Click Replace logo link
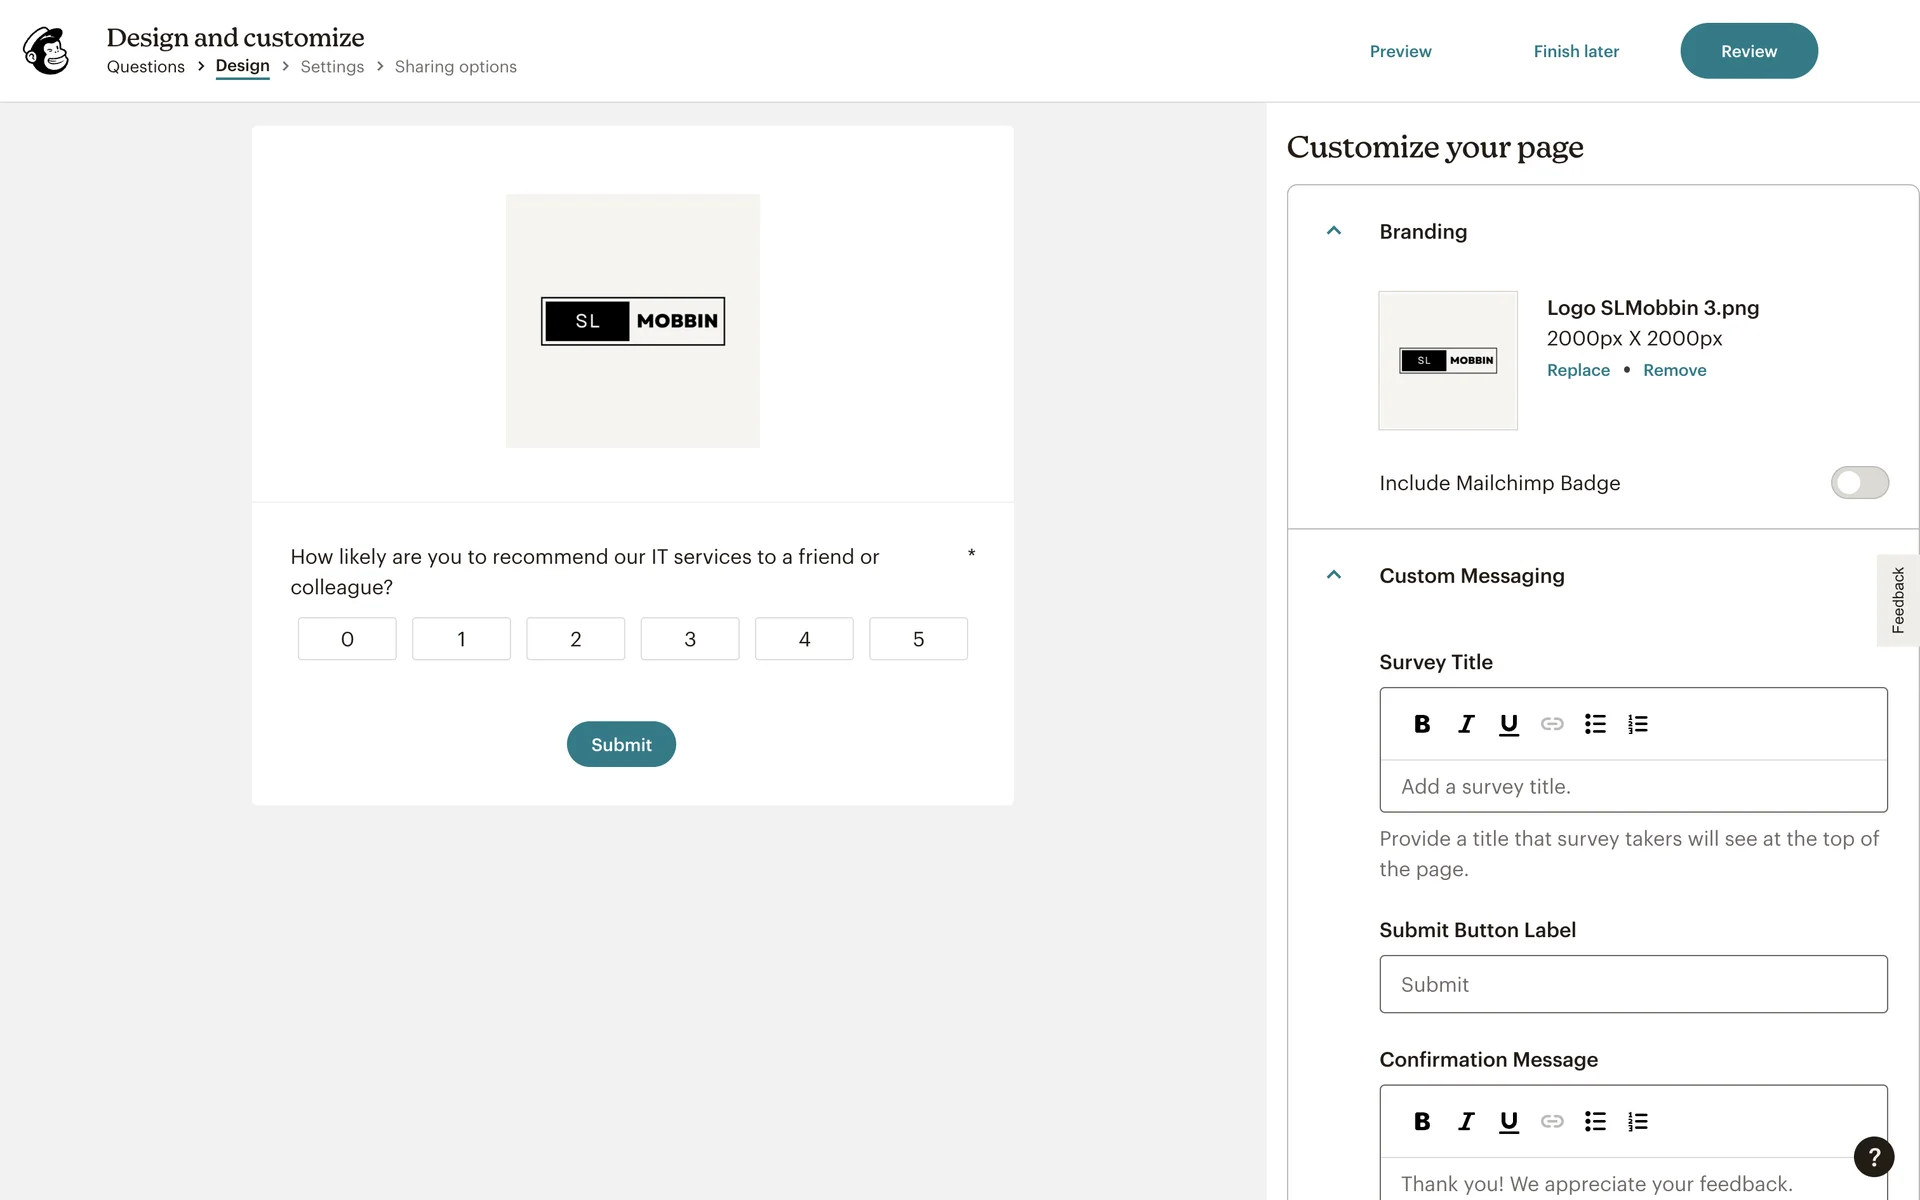 (x=1578, y=370)
